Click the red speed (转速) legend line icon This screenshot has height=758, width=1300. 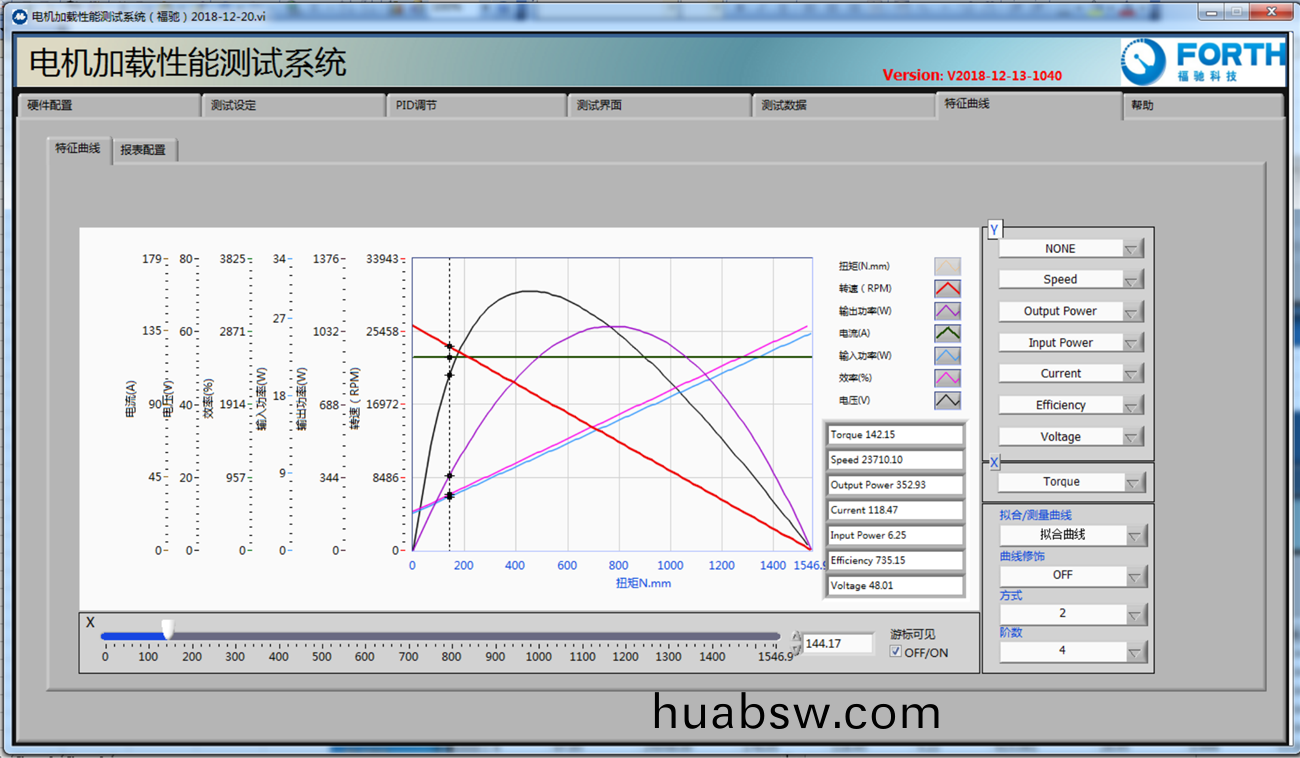click(947, 288)
